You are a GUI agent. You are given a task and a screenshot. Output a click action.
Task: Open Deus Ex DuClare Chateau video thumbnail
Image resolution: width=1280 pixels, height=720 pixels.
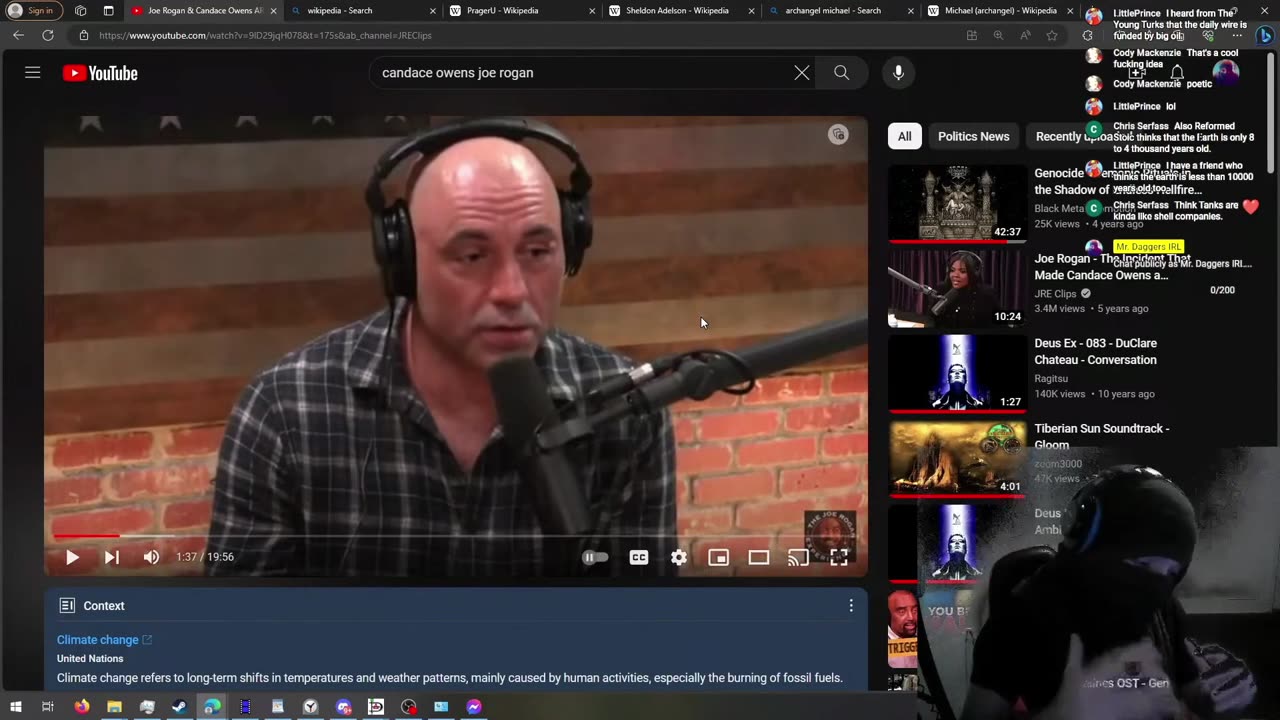coord(957,373)
